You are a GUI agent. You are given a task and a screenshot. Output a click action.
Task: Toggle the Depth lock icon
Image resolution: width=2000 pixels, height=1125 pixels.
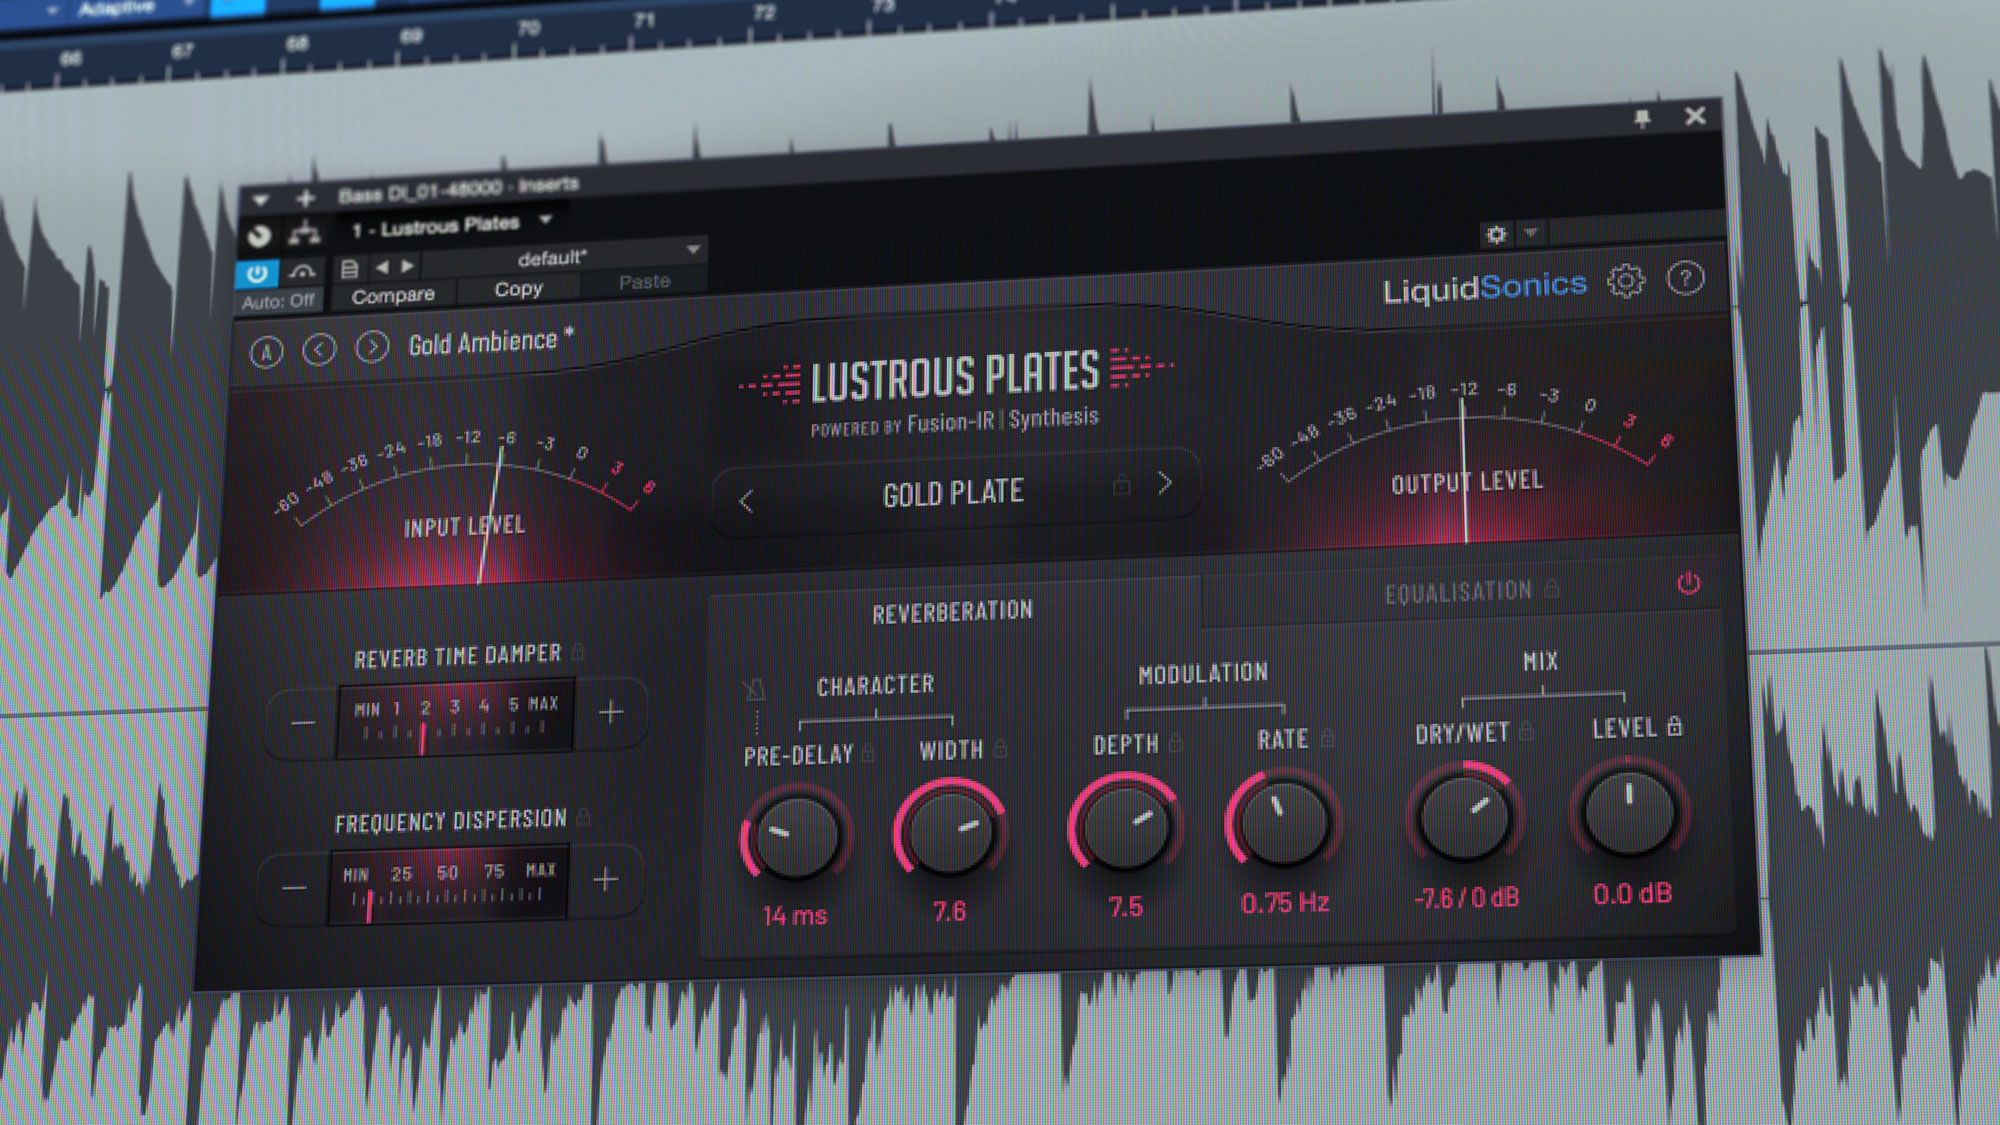coord(1176,742)
